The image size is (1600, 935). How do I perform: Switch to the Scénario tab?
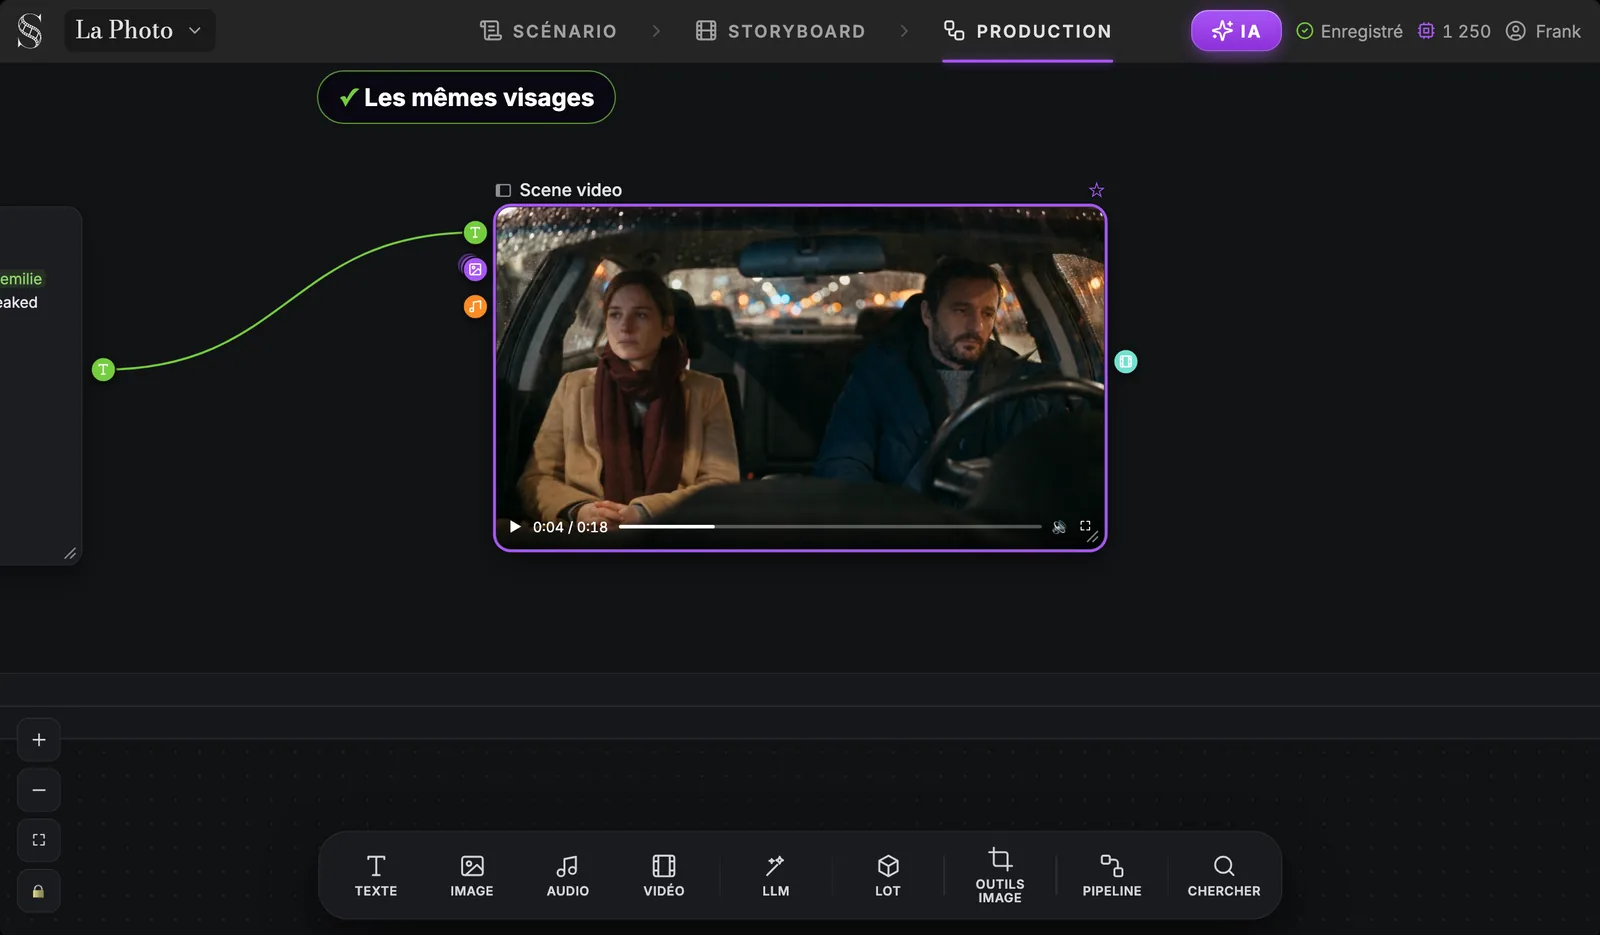548,31
